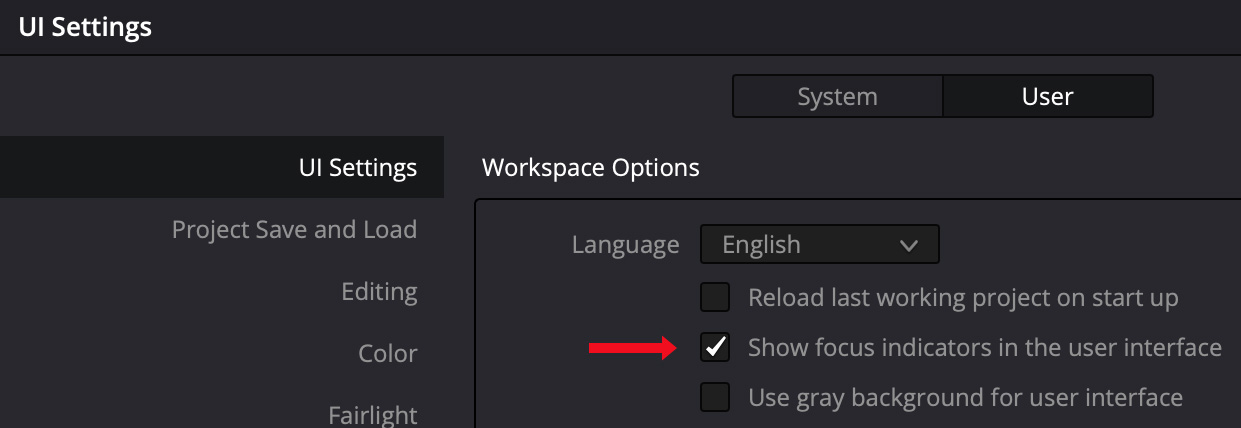Image resolution: width=1241 pixels, height=428 pixels.
Task: Click the Show focus indicators label text
Action: click(985, 348)
